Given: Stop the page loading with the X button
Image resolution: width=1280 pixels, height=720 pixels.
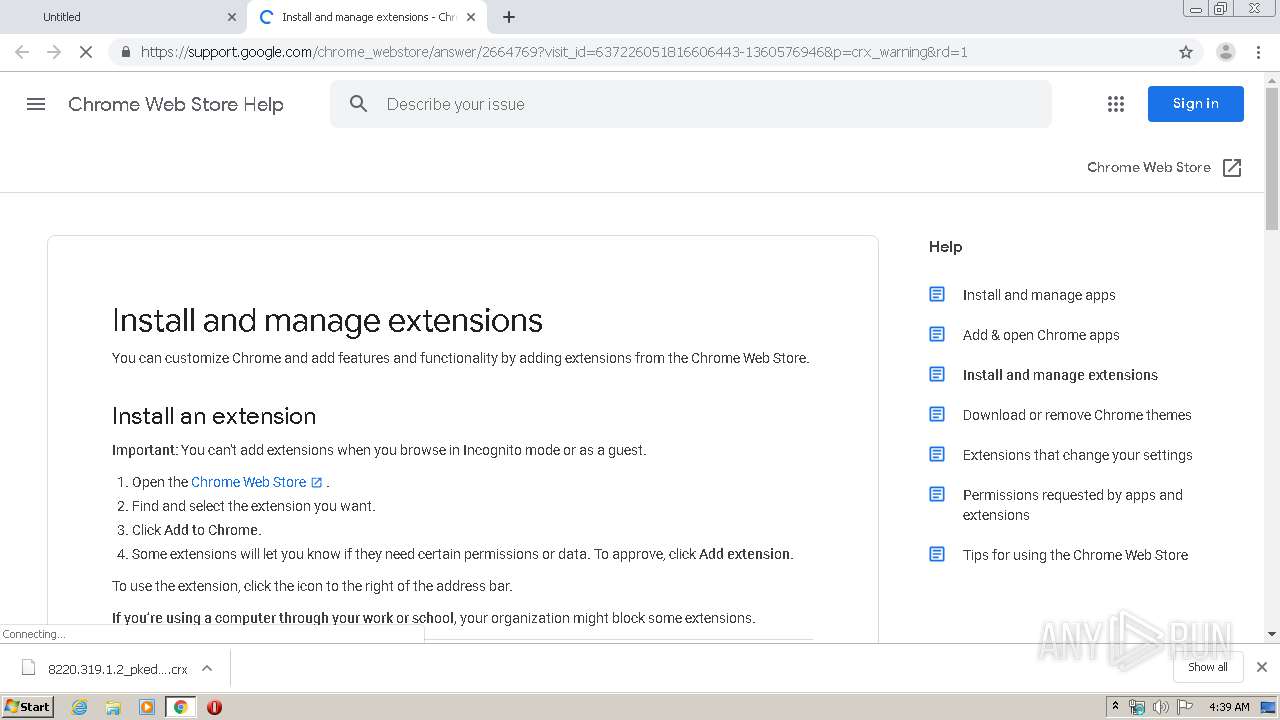Looking at the screenshot, I should (86, 52).
